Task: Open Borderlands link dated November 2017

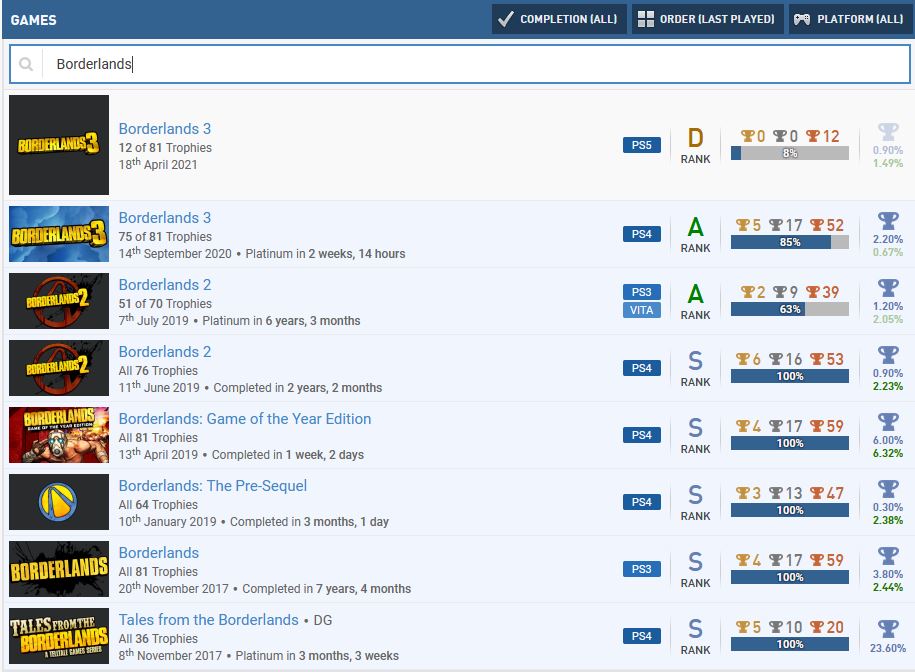Action: 159,553
